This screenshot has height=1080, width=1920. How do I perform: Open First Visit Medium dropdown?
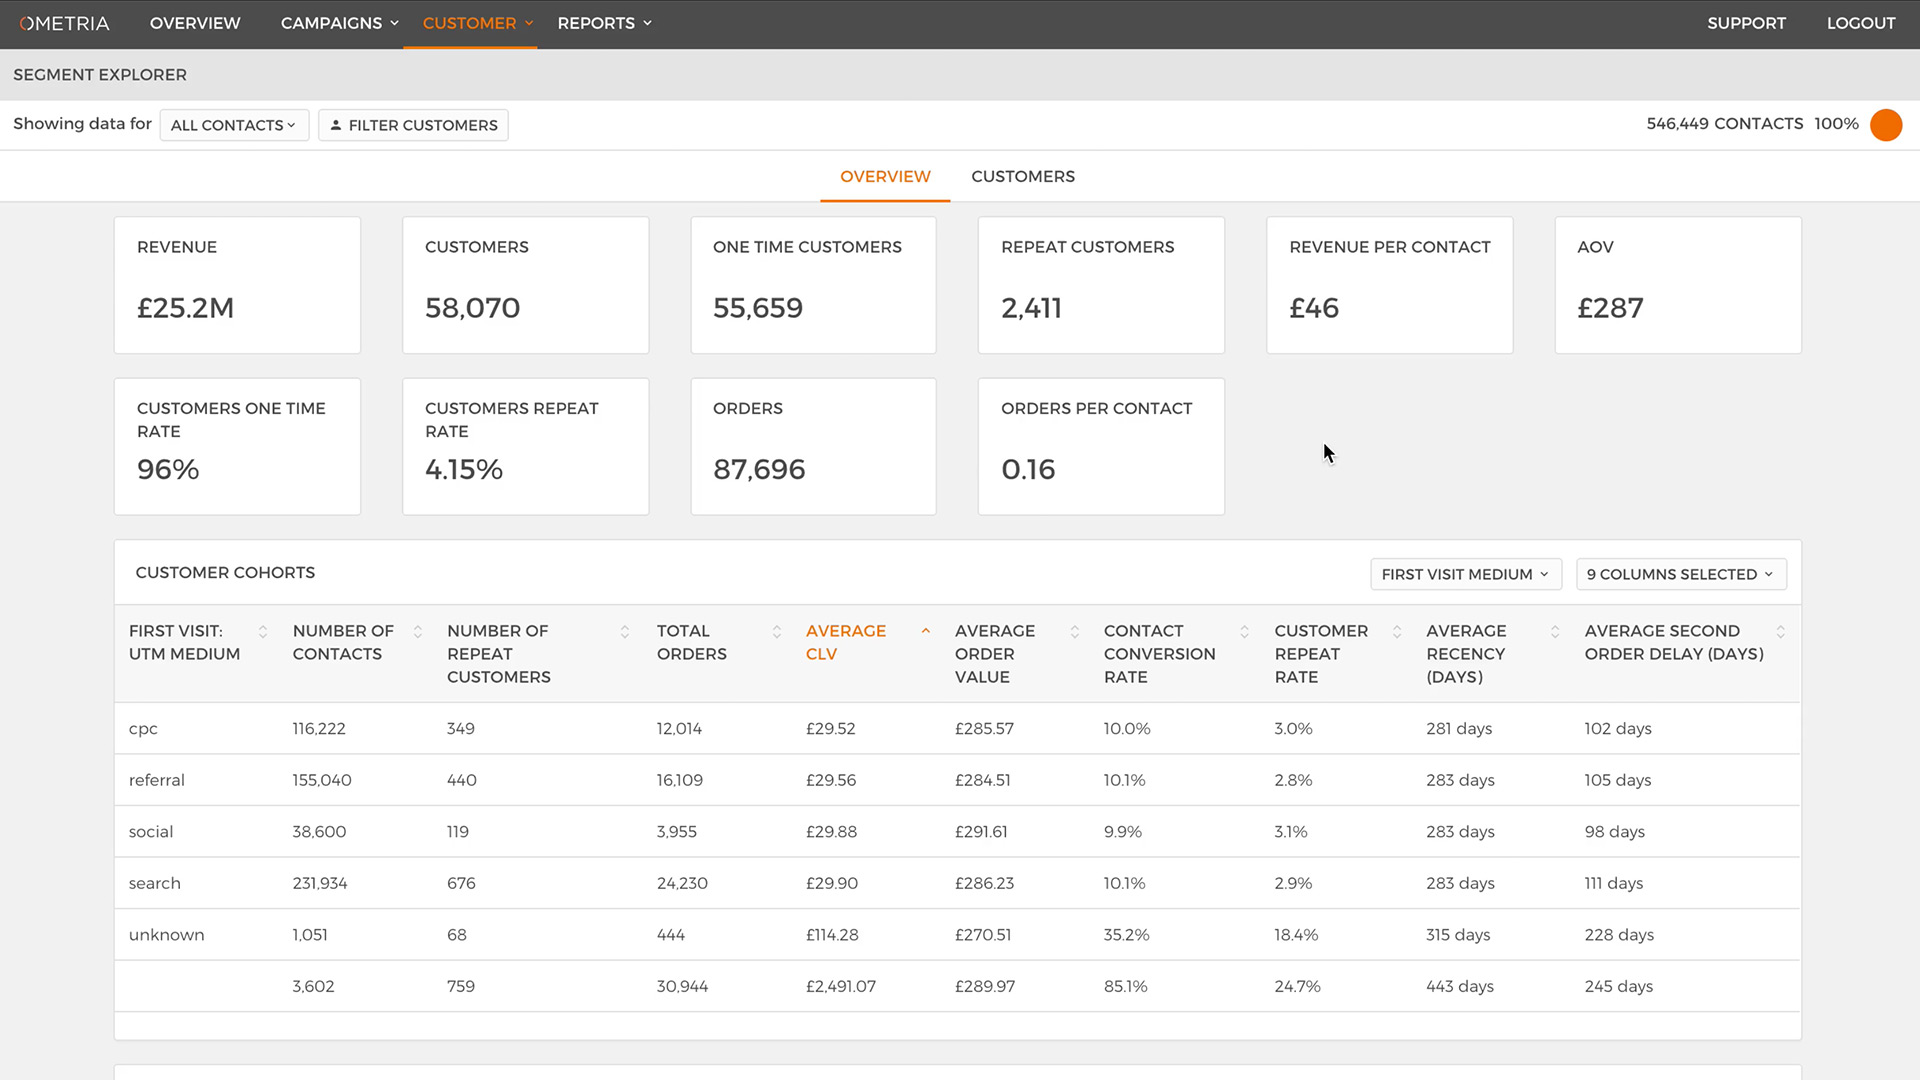pos(1465,574)
